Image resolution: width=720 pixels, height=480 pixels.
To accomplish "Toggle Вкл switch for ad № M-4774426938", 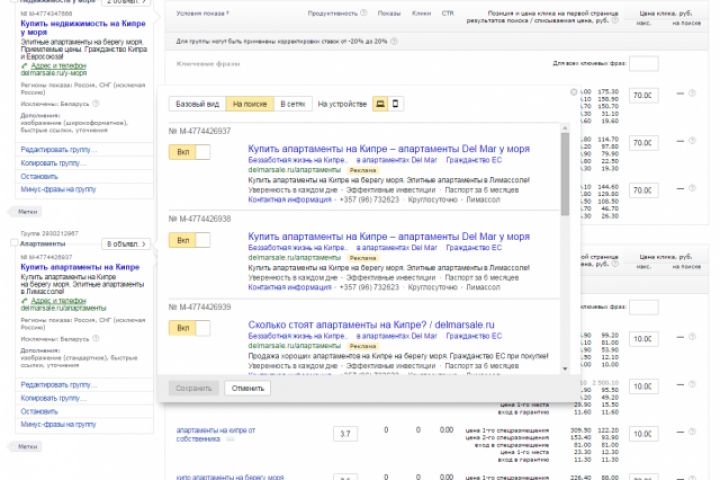I will (x=190, y=240).
